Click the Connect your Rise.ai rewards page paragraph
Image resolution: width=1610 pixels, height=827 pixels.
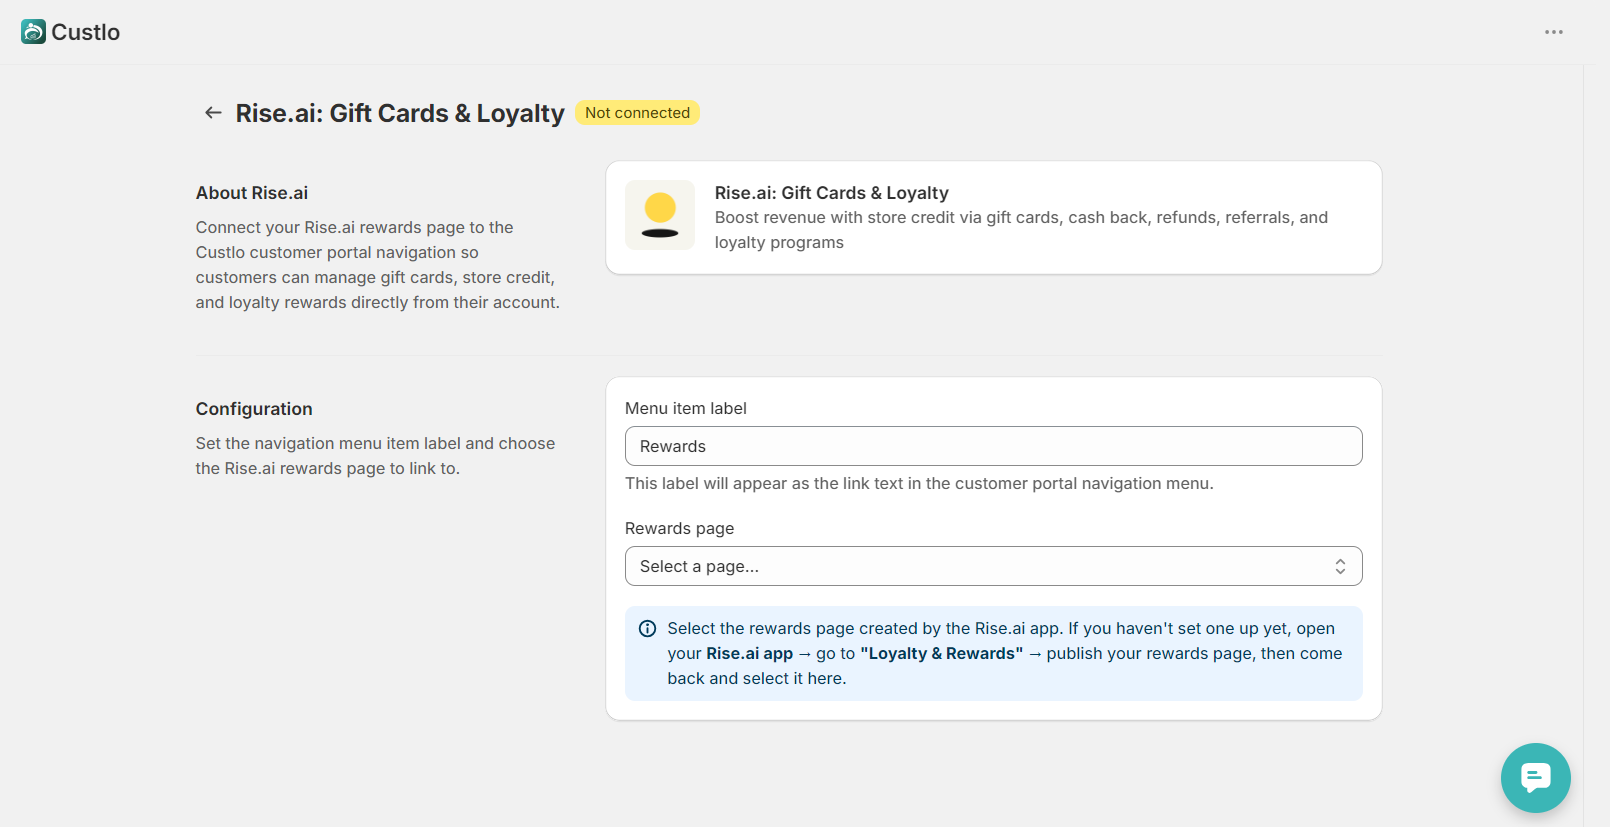378,265
